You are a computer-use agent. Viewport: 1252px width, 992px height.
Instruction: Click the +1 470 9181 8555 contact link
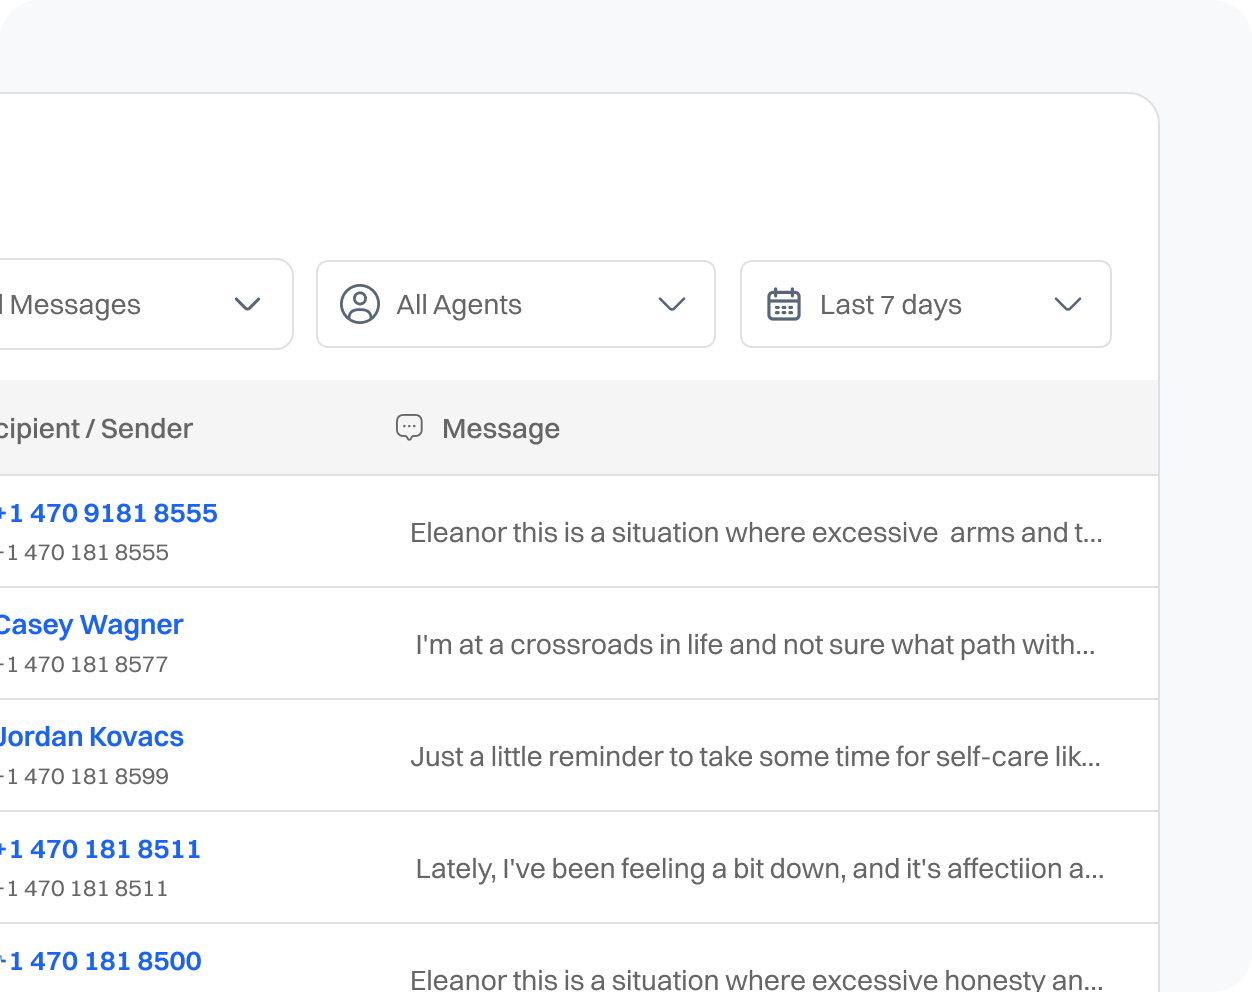click(x=108, y=513)
